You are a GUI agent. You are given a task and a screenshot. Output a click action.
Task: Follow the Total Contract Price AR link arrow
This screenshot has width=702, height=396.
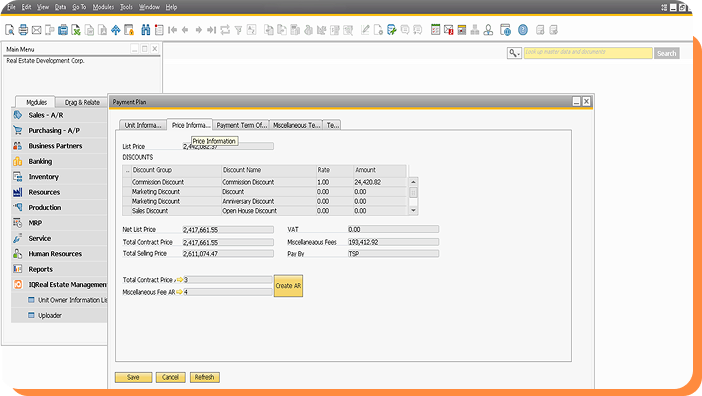point(180,280)
